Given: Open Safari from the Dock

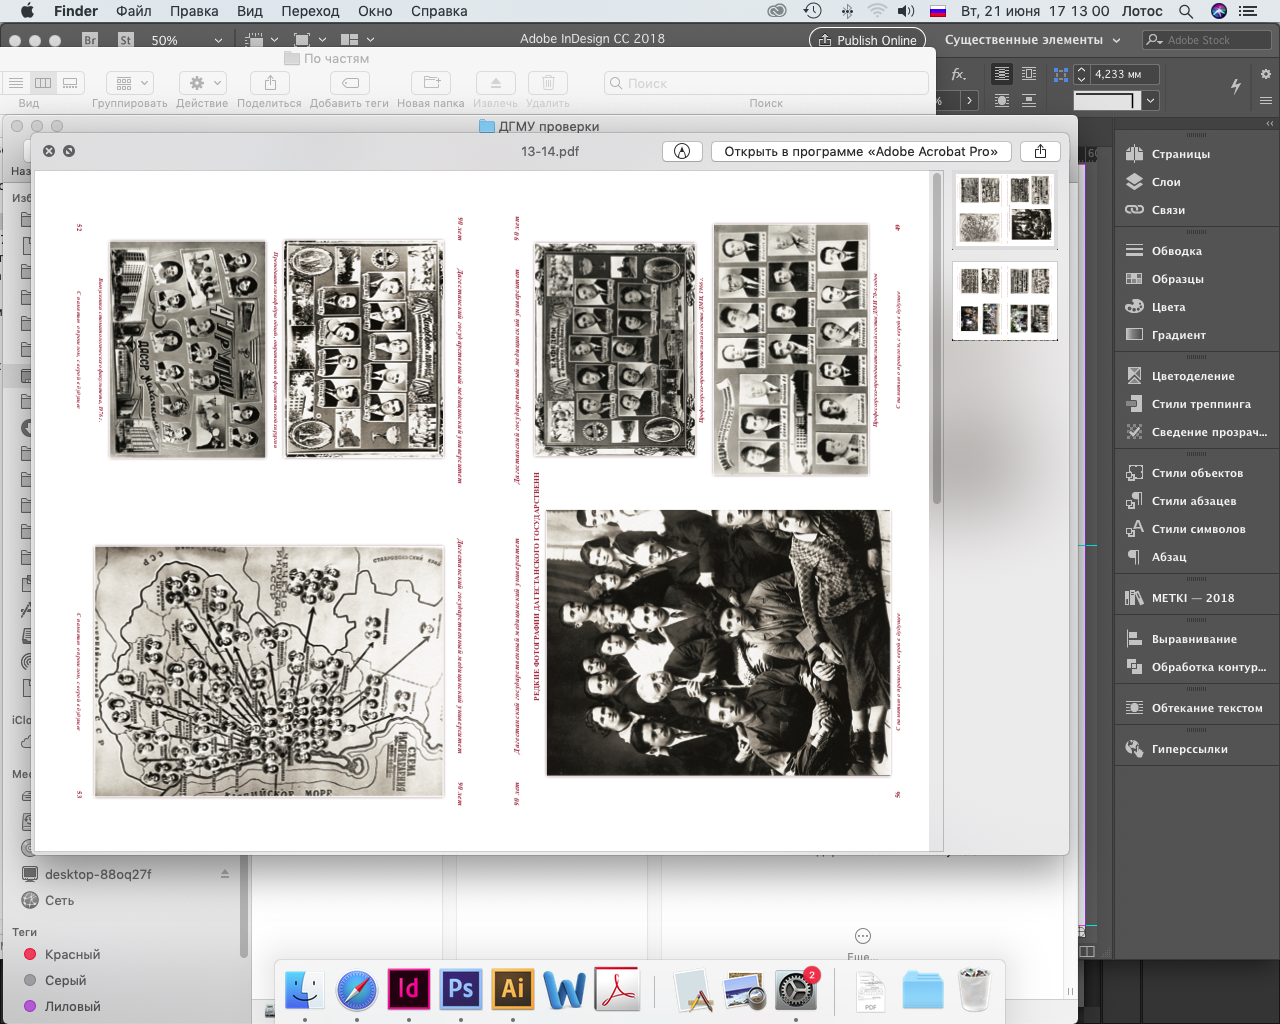Looking at the screenshot, I should point(356,989).
